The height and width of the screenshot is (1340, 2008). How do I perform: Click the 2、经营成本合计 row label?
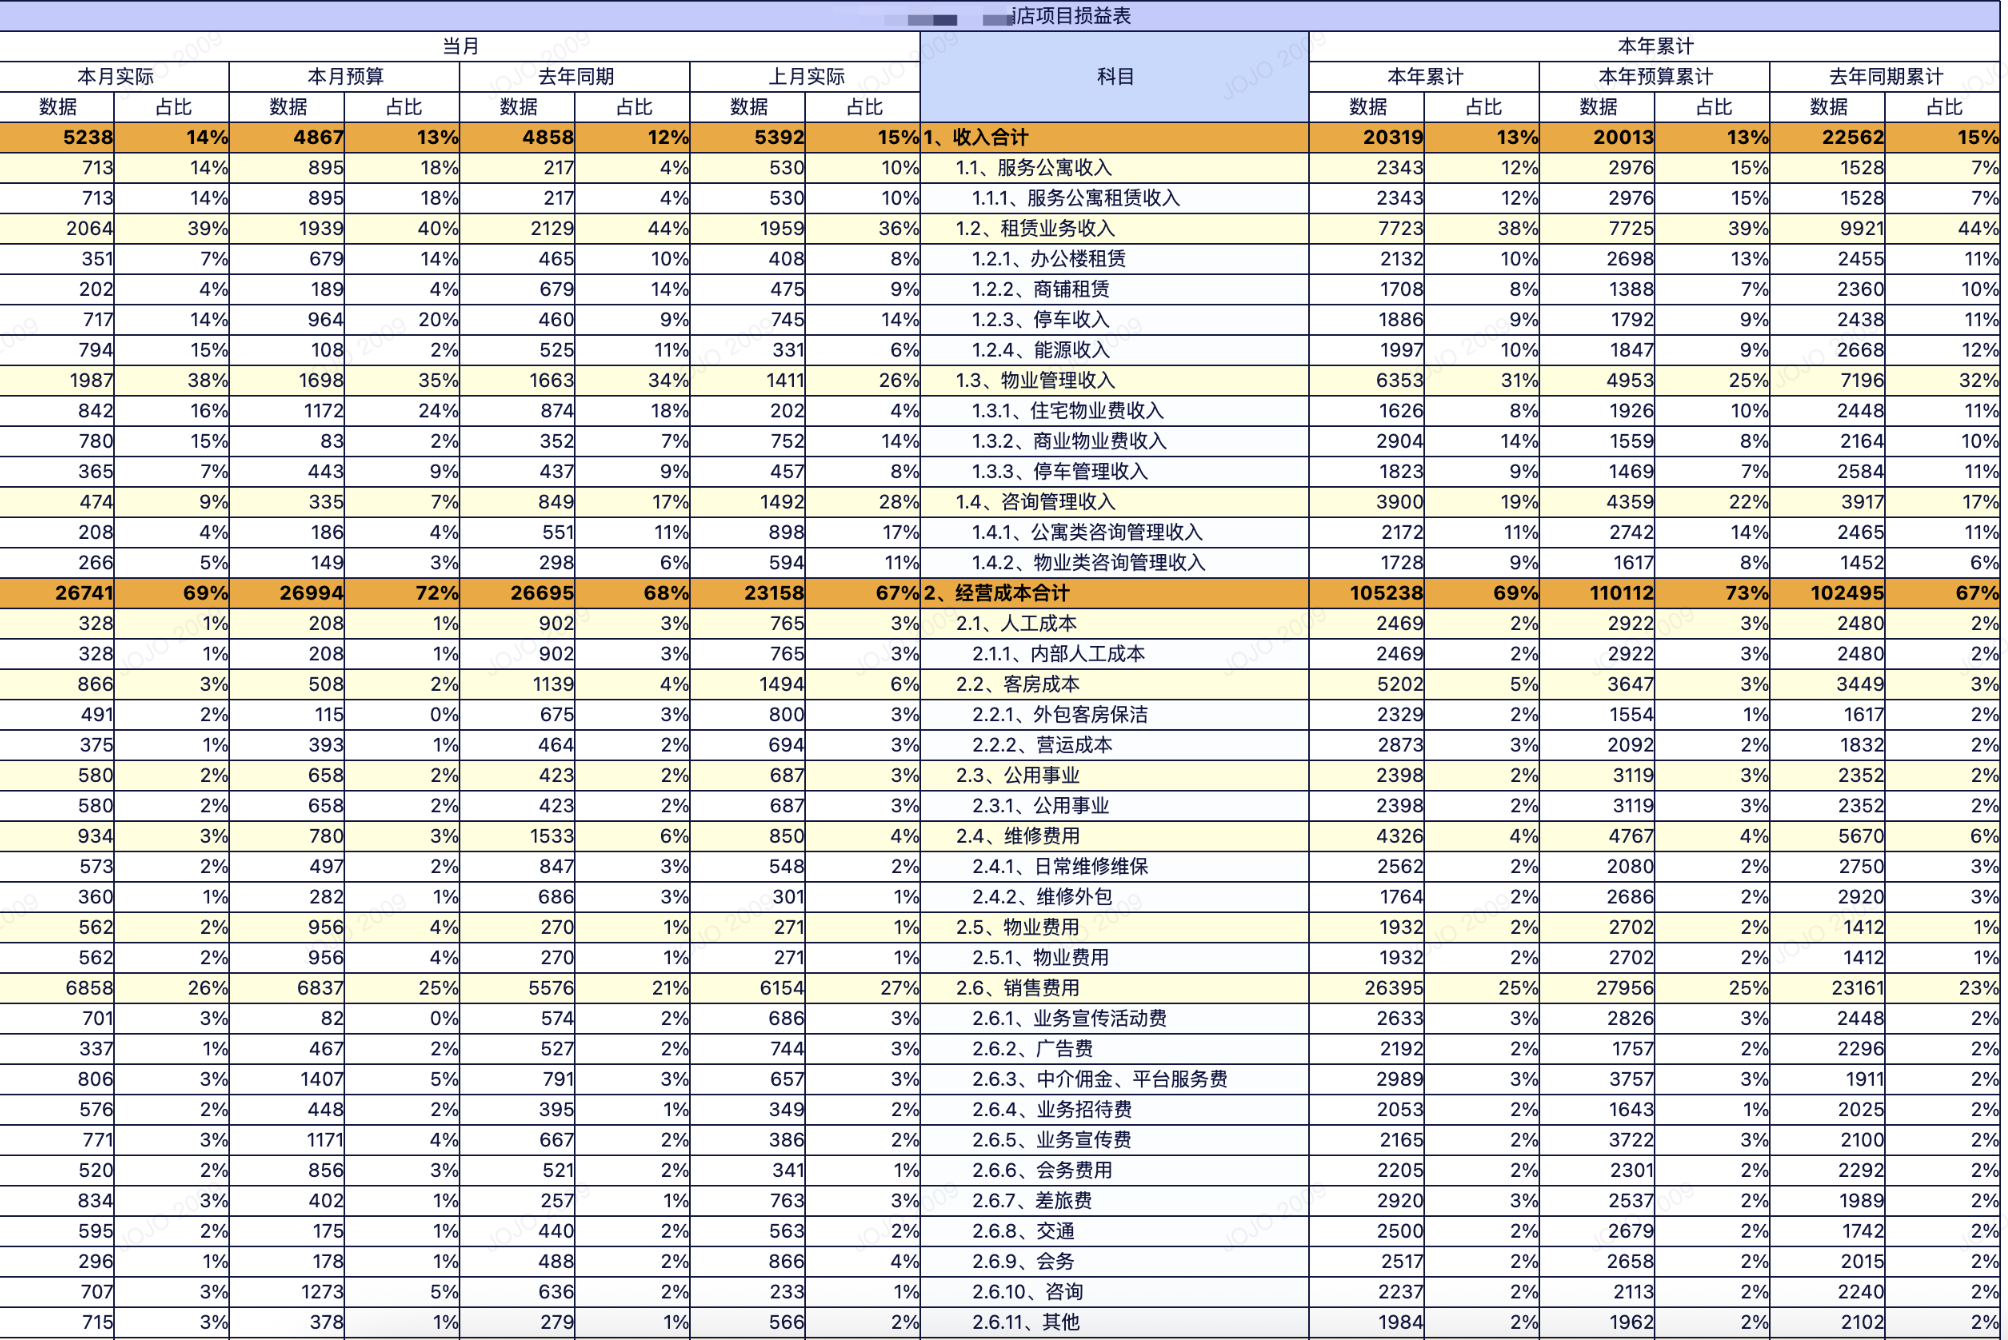click(x=996, y=593)
